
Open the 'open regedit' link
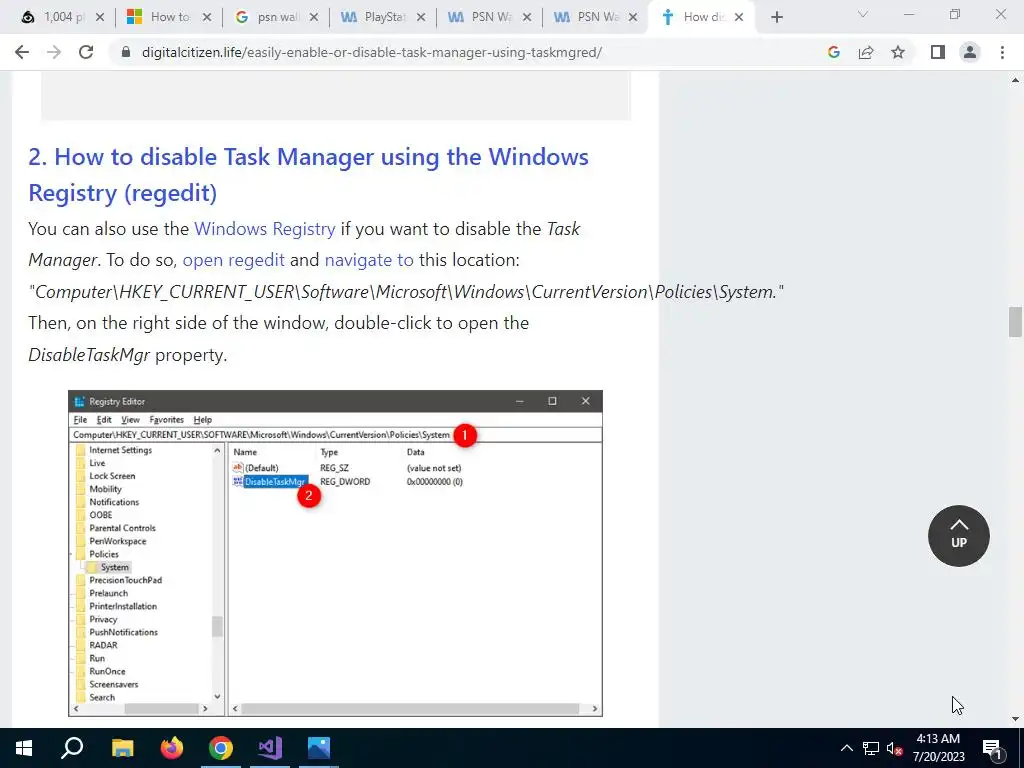click(233, 261)
